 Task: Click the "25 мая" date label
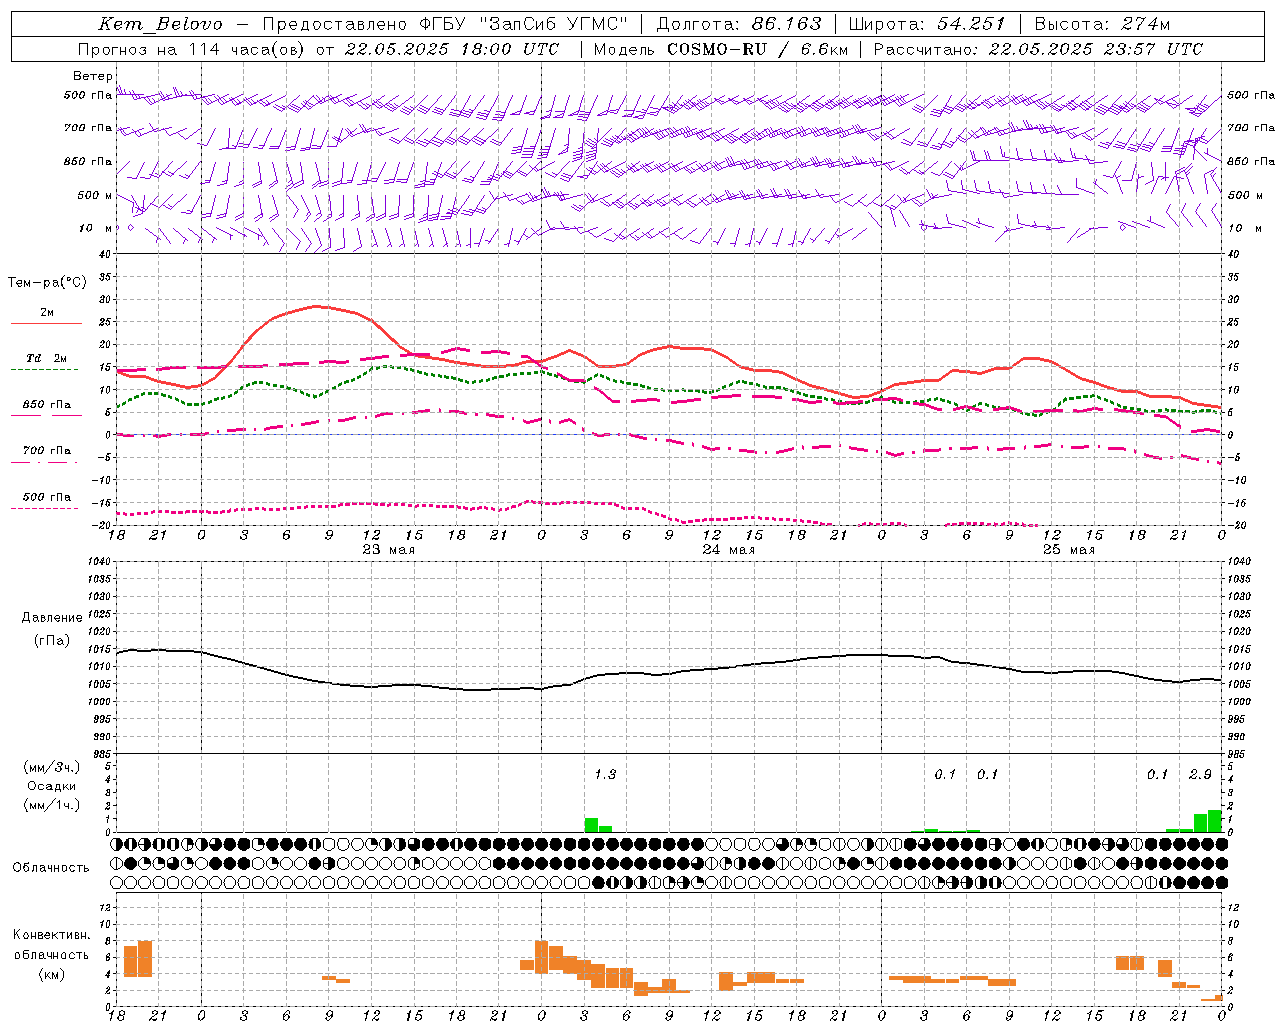(x=1069, y=550)
